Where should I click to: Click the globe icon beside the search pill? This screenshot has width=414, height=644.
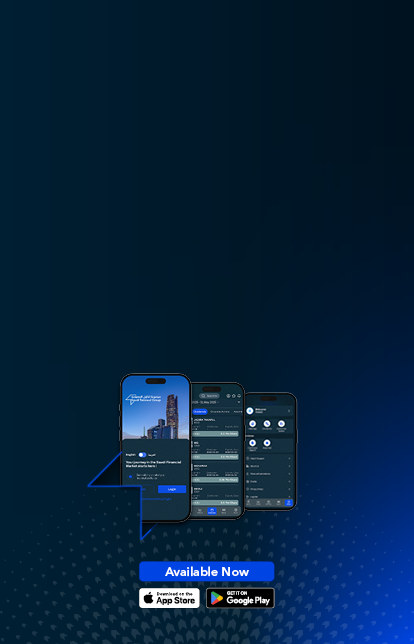point(228,396)
